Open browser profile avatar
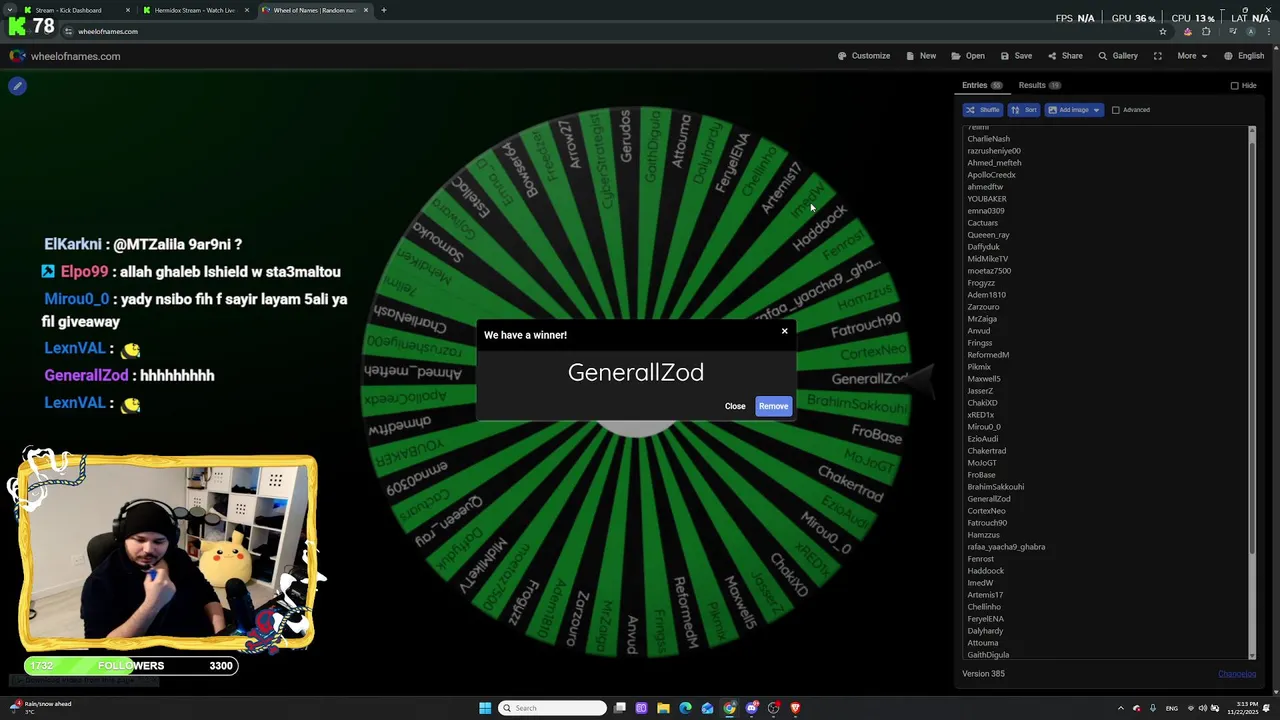 (1250, 31)
